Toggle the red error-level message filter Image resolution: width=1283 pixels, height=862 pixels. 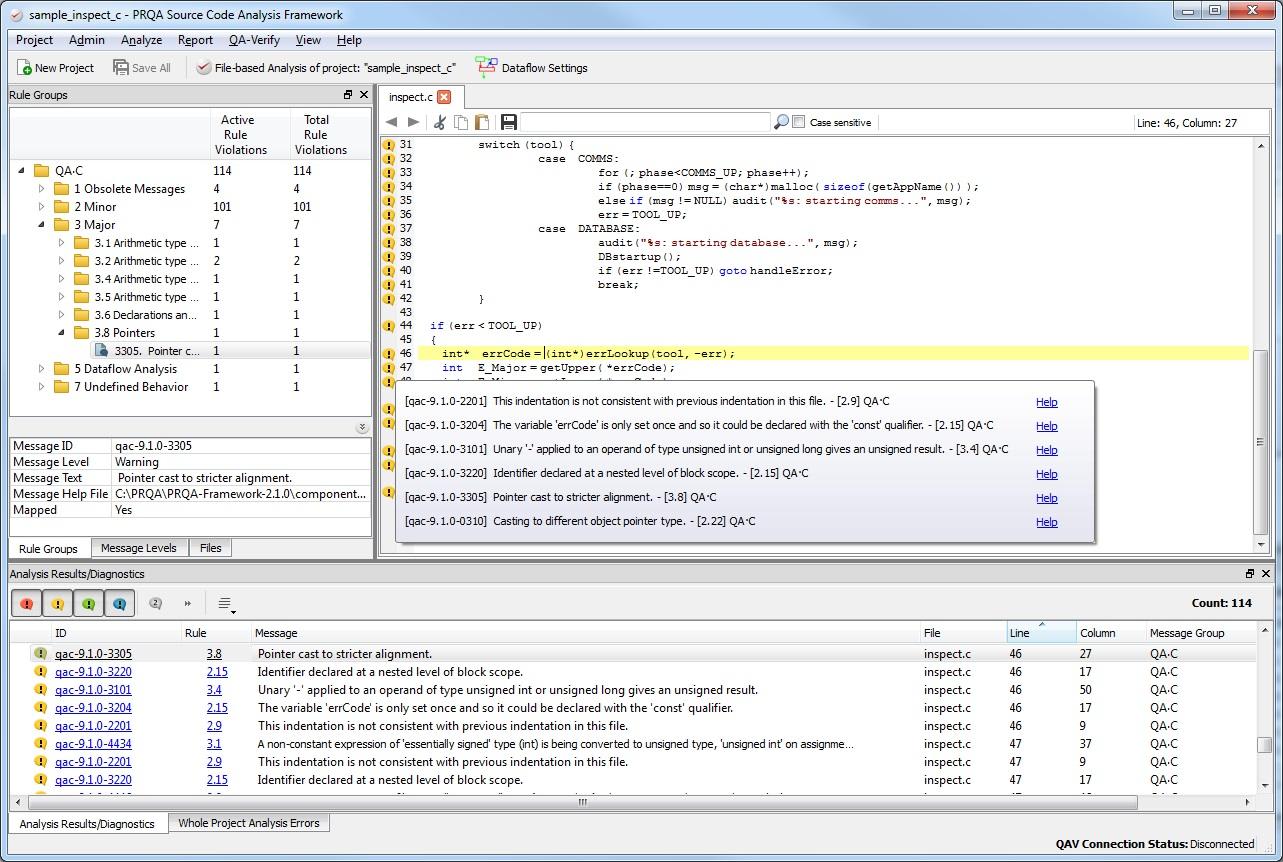27,604
